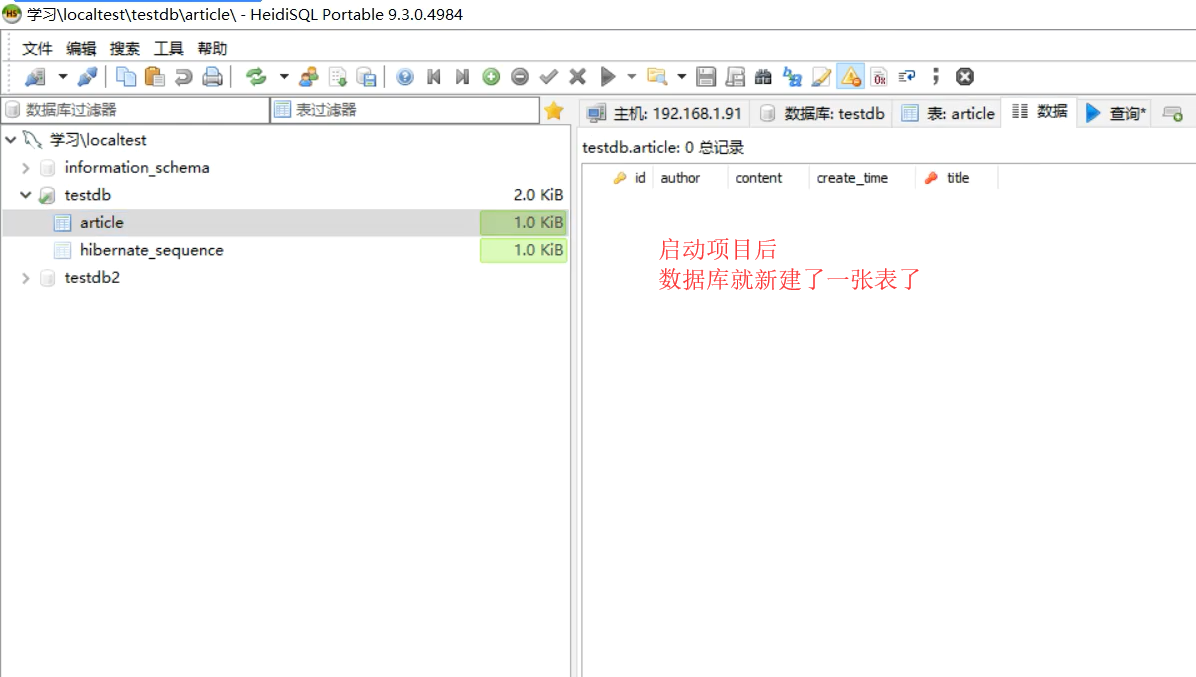
Task: Click the Copy toolbar icon
Action: [126, 77]
